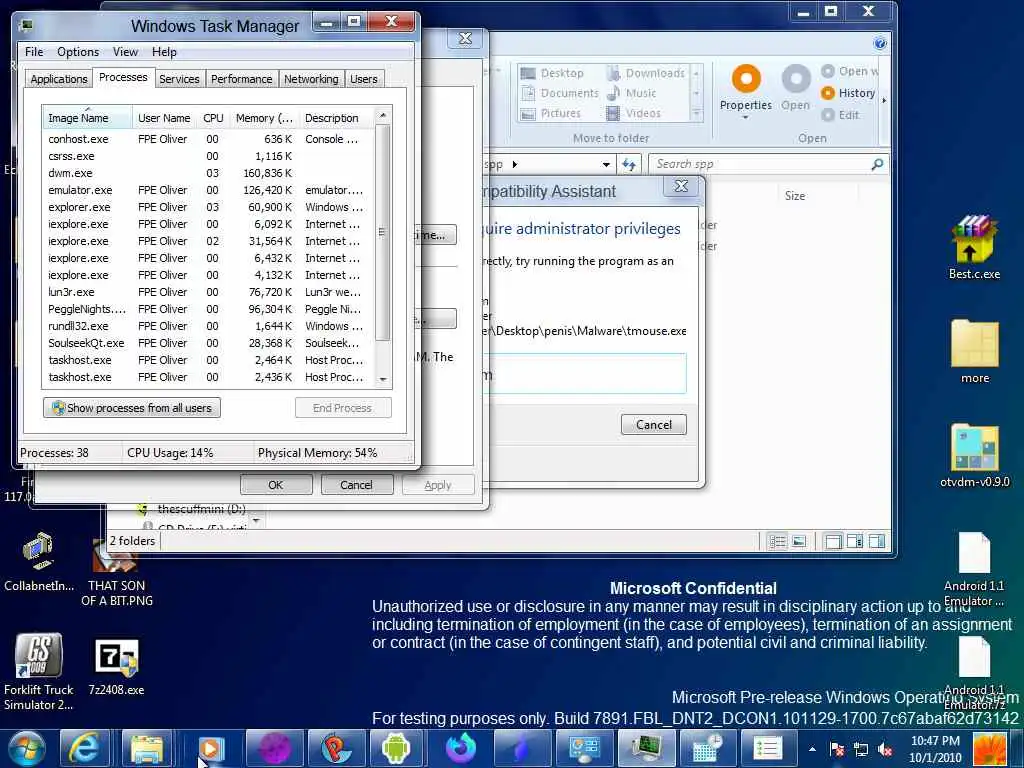Click Cancel in the Compatibility Assistant
This screenshot has width=1024, height=768.
tap(654, 424)
